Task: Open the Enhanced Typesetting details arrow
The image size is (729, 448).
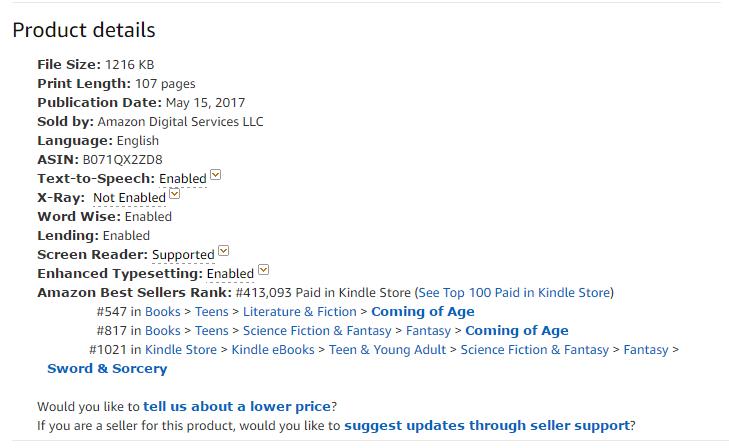Action: coord(264,270)
